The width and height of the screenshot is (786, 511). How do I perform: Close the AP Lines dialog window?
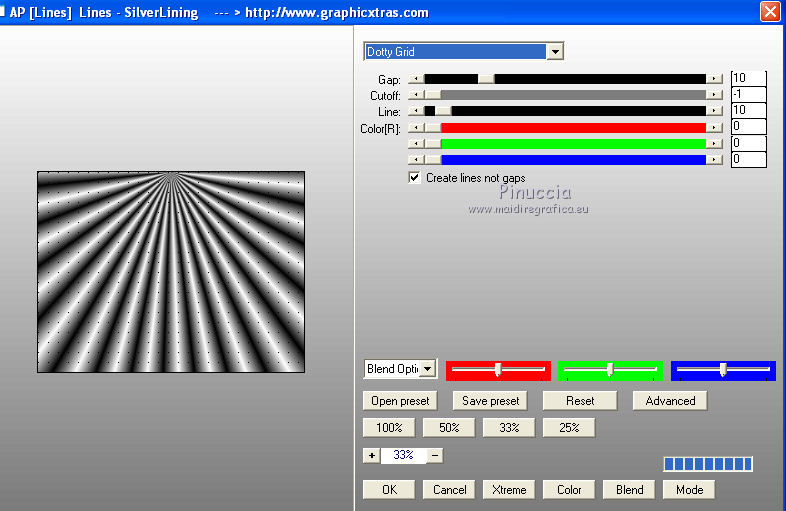pos(770,12)
